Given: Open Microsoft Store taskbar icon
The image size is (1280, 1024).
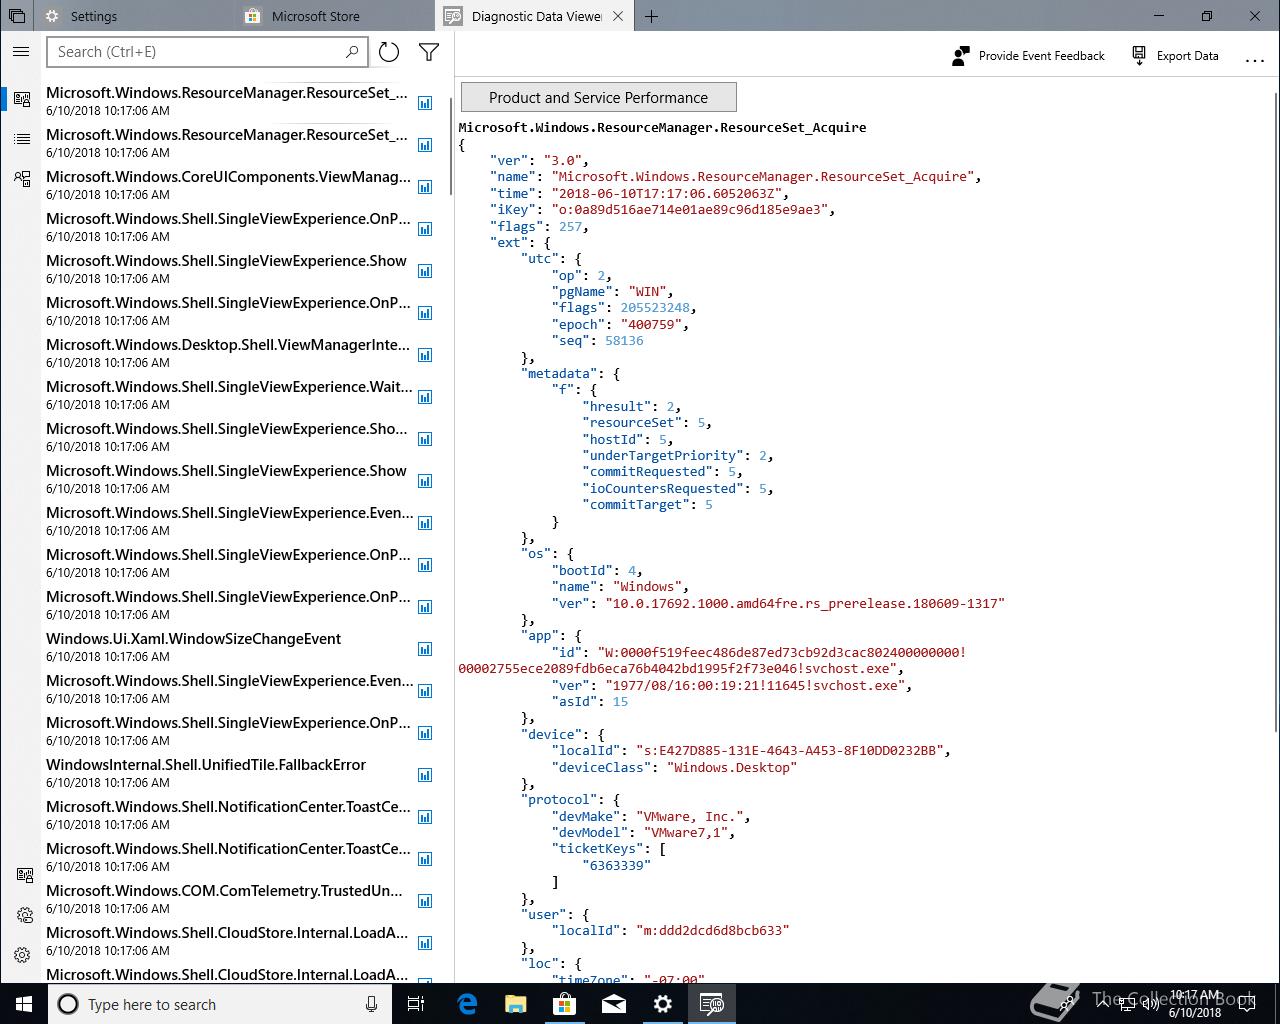Looking at the screenshot, I should (x=564, y=1004).
